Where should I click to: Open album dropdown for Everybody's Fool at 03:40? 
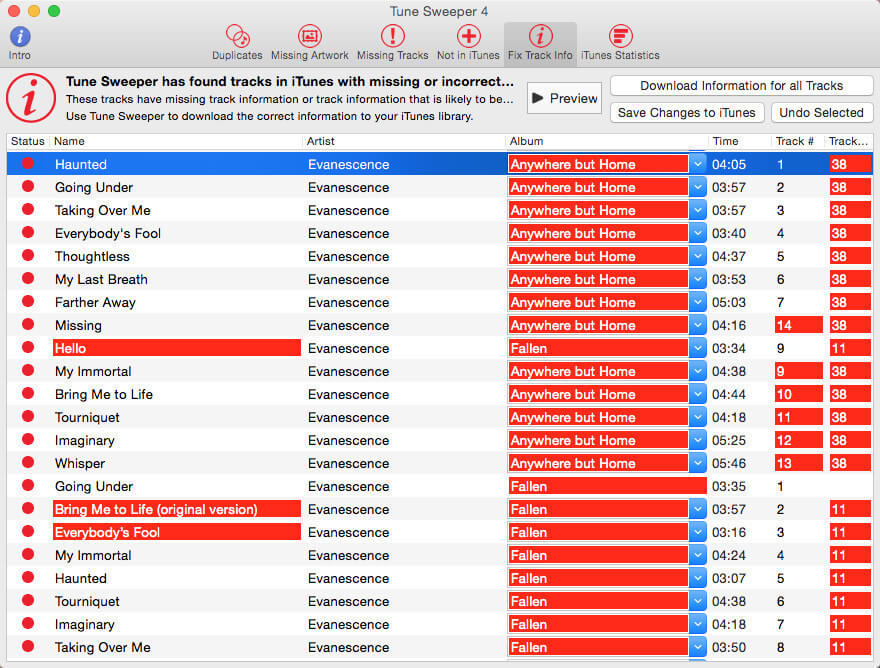tap(698, 234)
